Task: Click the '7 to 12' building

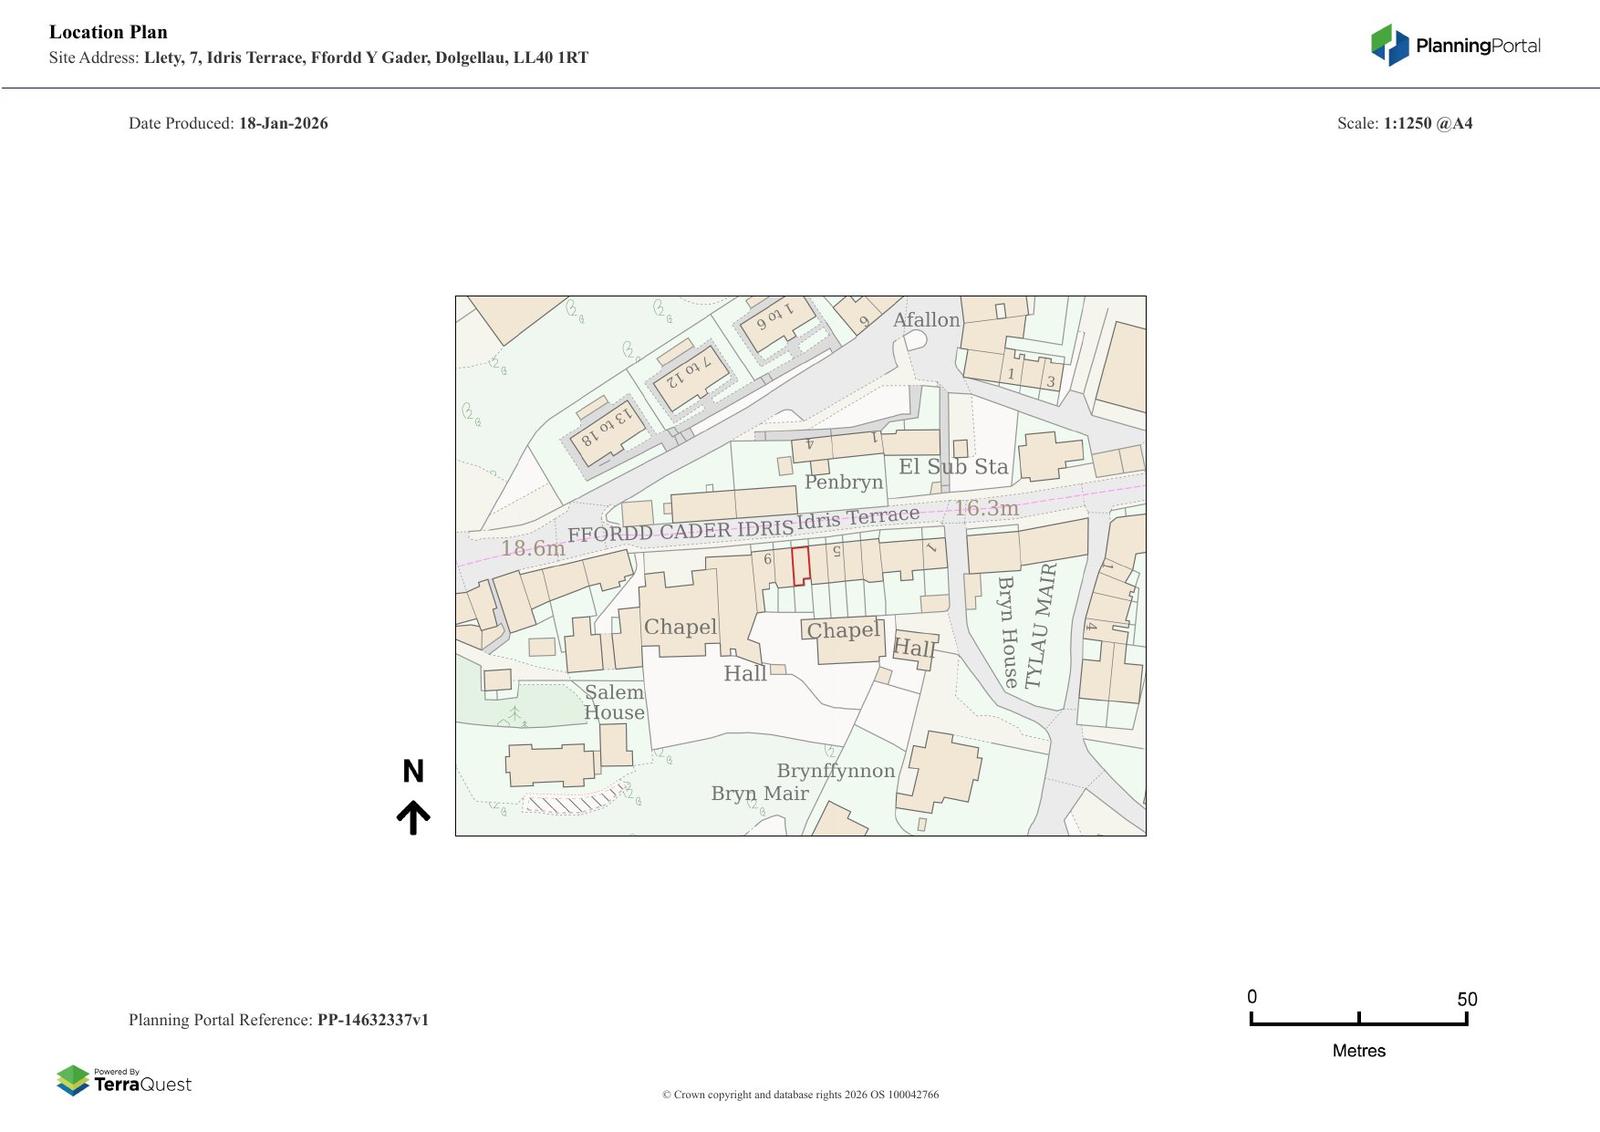Action: pos(690,375)
